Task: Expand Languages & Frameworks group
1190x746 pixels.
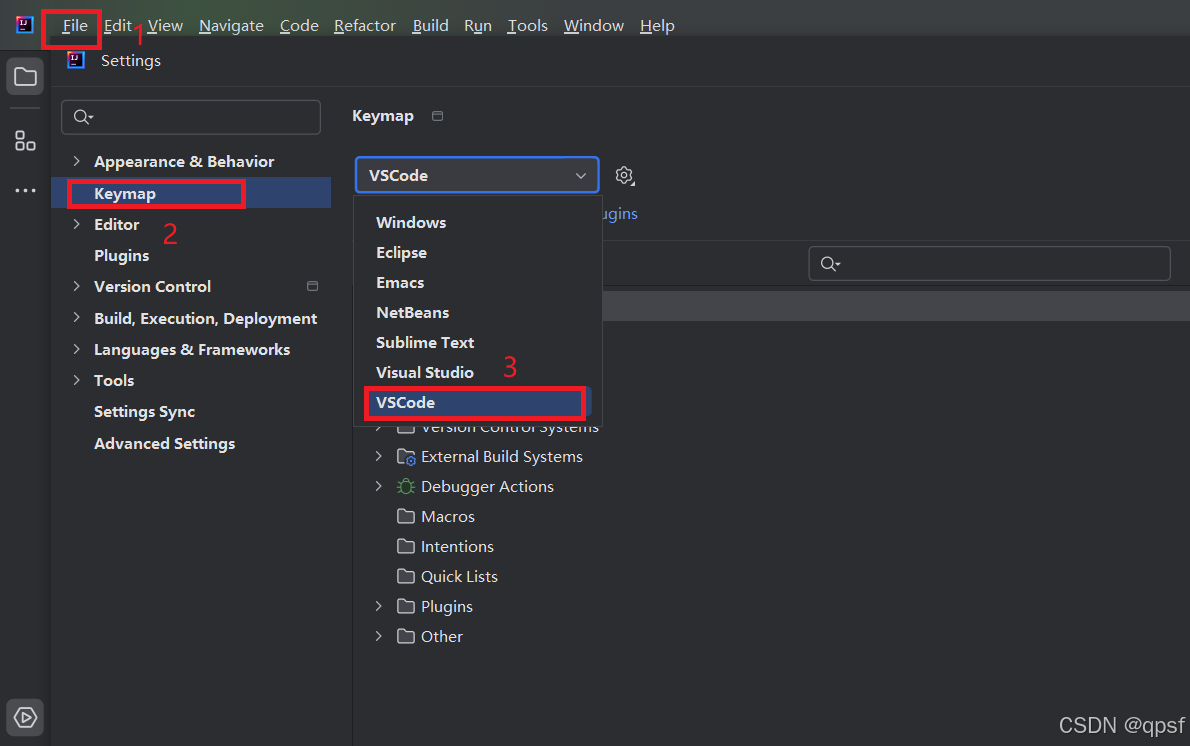Action: point(77,349)
